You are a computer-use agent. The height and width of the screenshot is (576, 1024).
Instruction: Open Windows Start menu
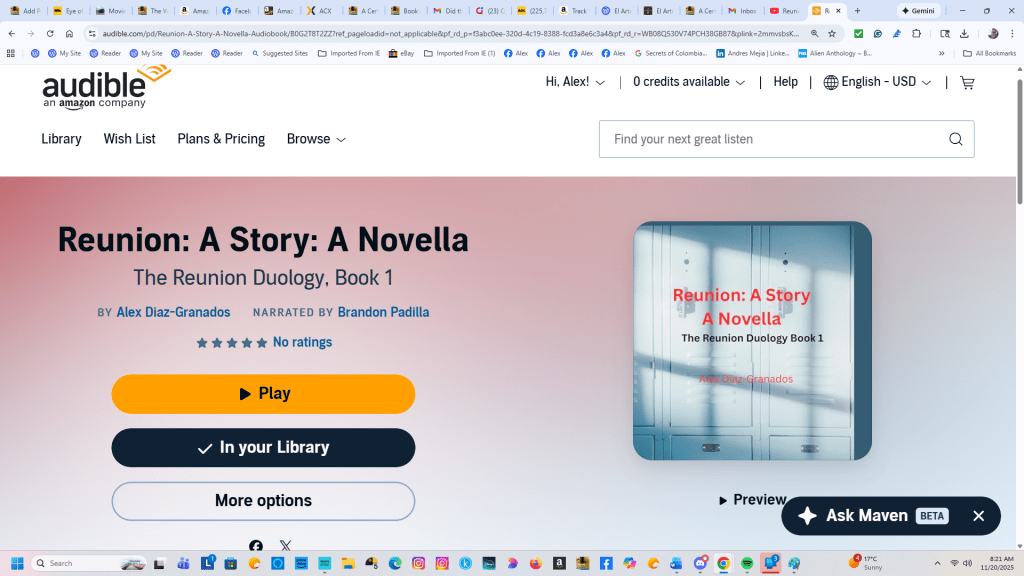tap(17, 563)
